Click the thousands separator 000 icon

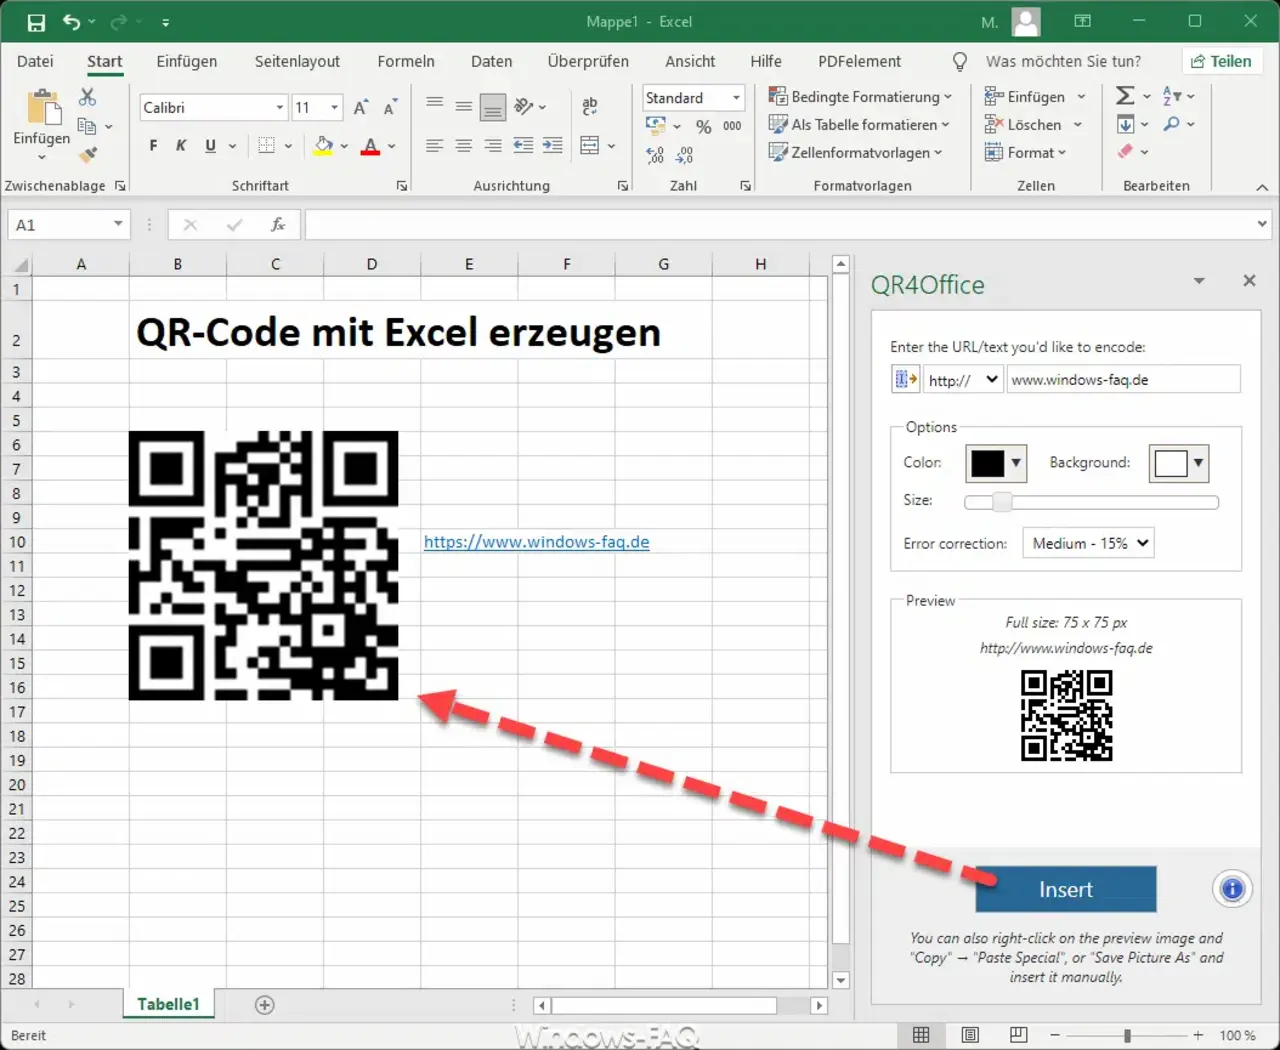[x=732, y=126]
